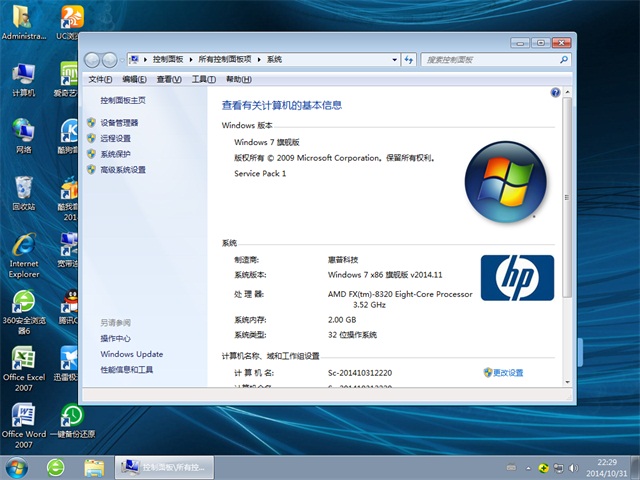Click the 360 security tray icon
This screenshot has width=640, height=480.
click(543, 468)
